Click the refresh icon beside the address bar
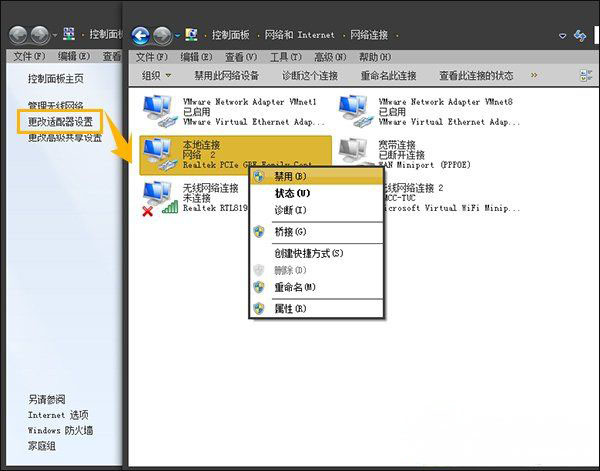600x471 pixels. click(579, 37)
